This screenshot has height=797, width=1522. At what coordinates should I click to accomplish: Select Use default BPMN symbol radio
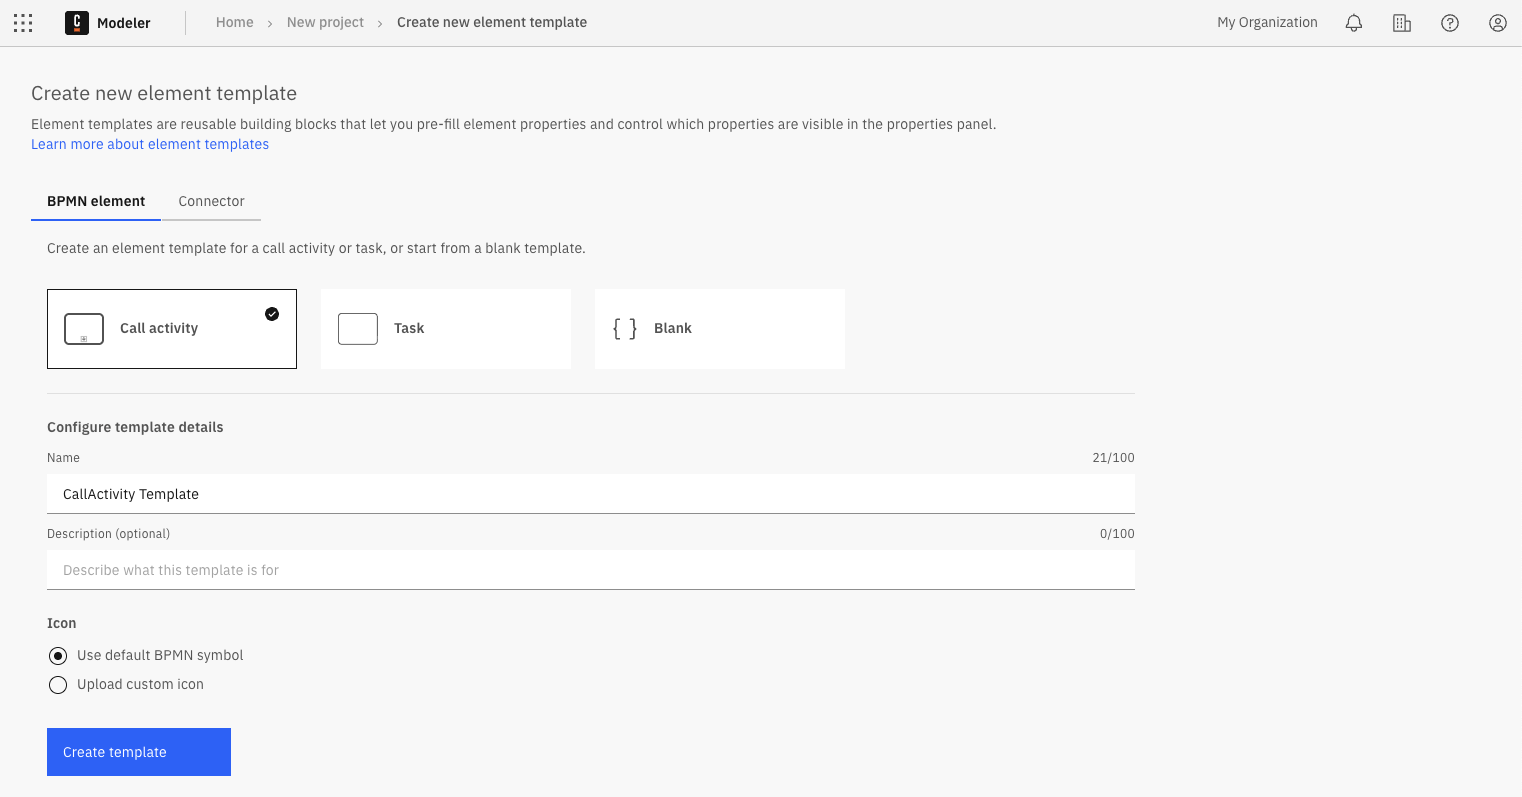click(58, 656)
